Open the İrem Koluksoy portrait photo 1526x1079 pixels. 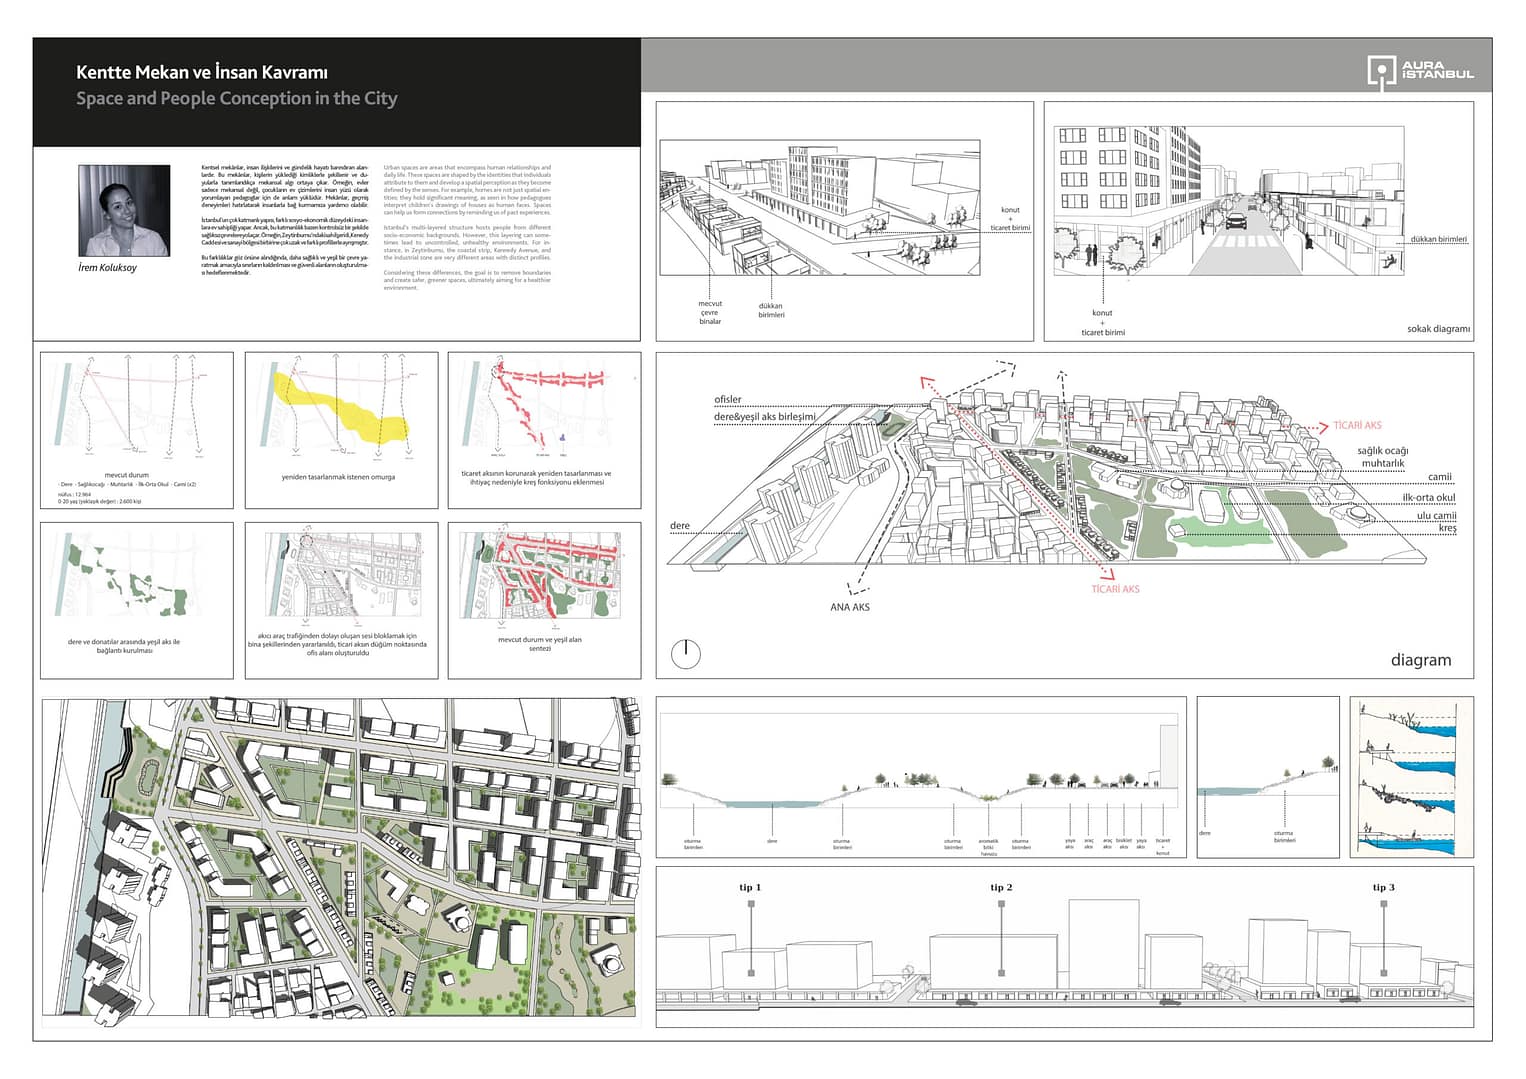pos(124,211)
